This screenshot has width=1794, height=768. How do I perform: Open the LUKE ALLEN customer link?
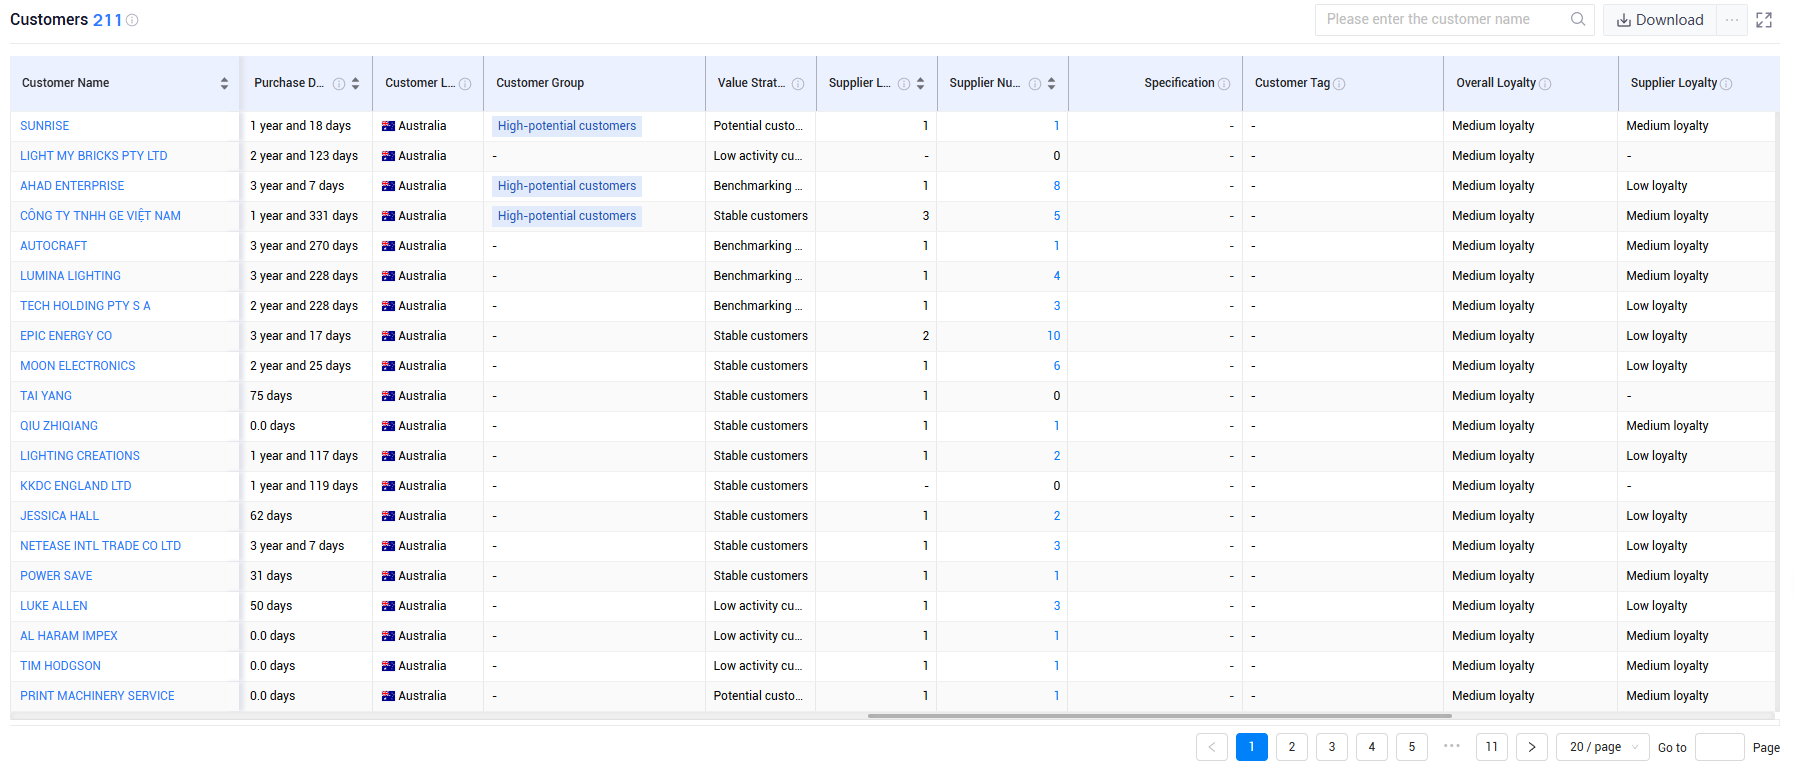[x=54, y=606]
